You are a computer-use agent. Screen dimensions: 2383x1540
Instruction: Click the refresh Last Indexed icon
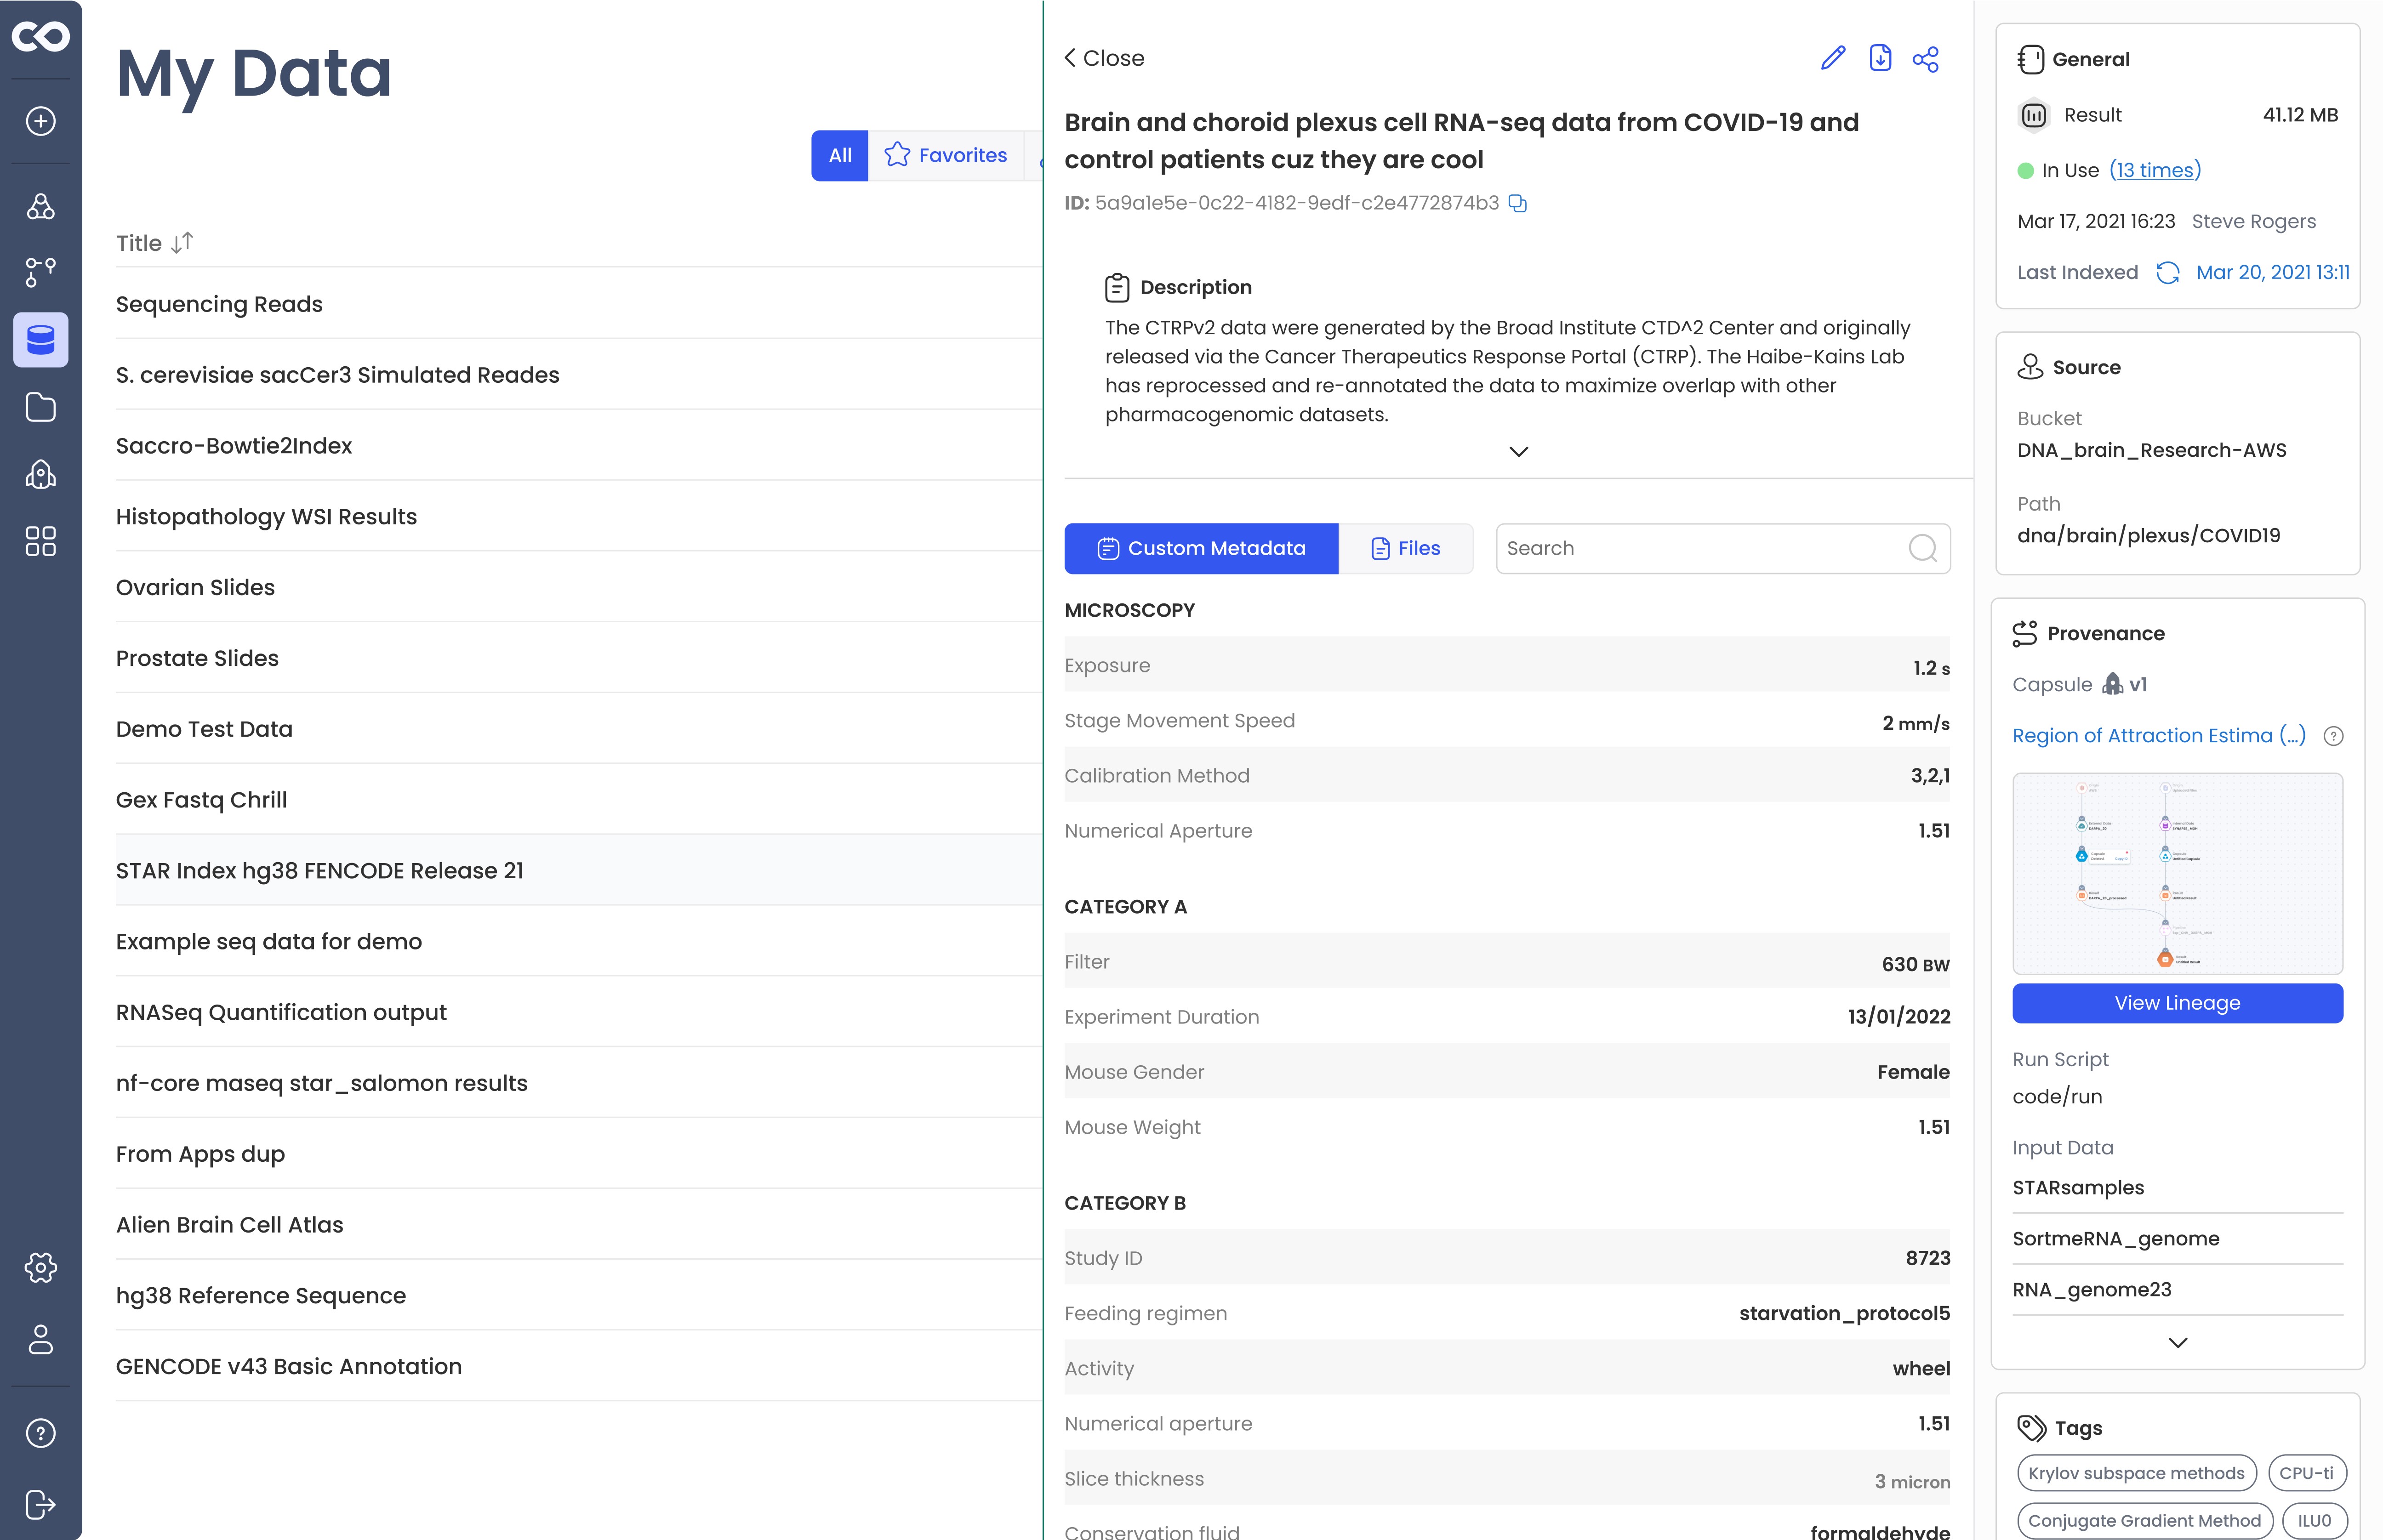[x=2167, y=273]
